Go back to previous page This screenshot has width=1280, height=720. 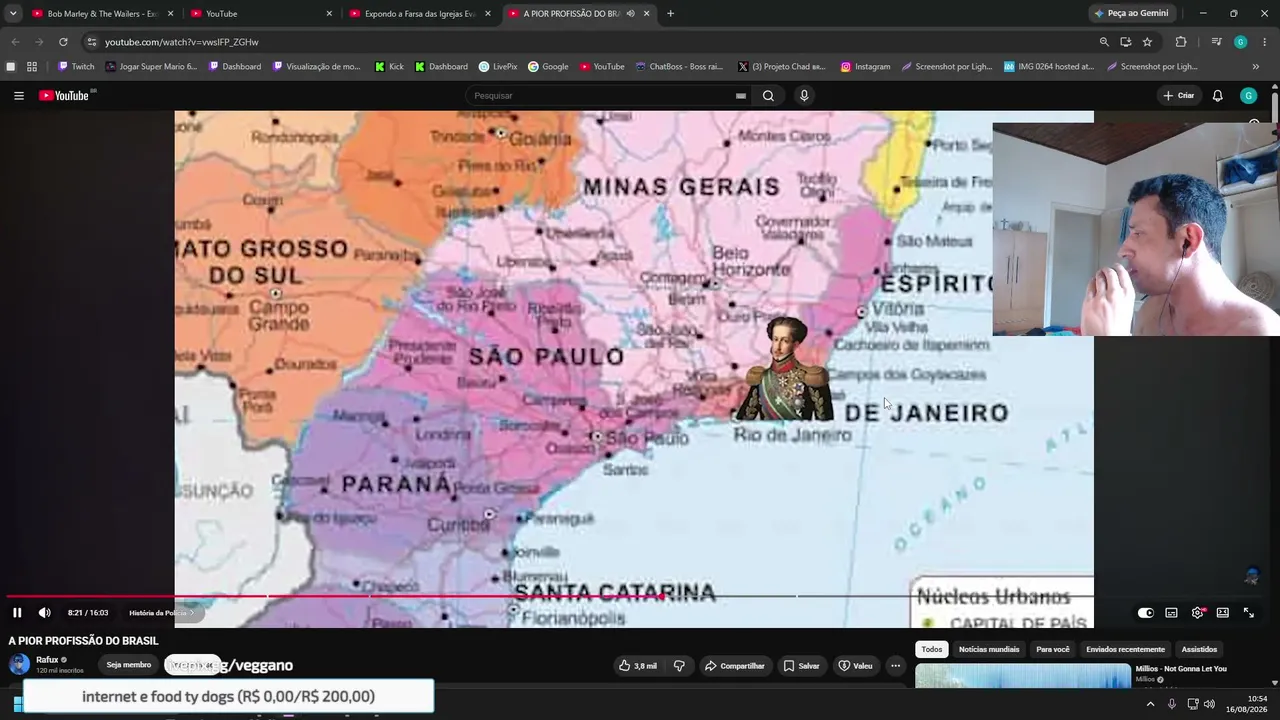click(15, 42)
